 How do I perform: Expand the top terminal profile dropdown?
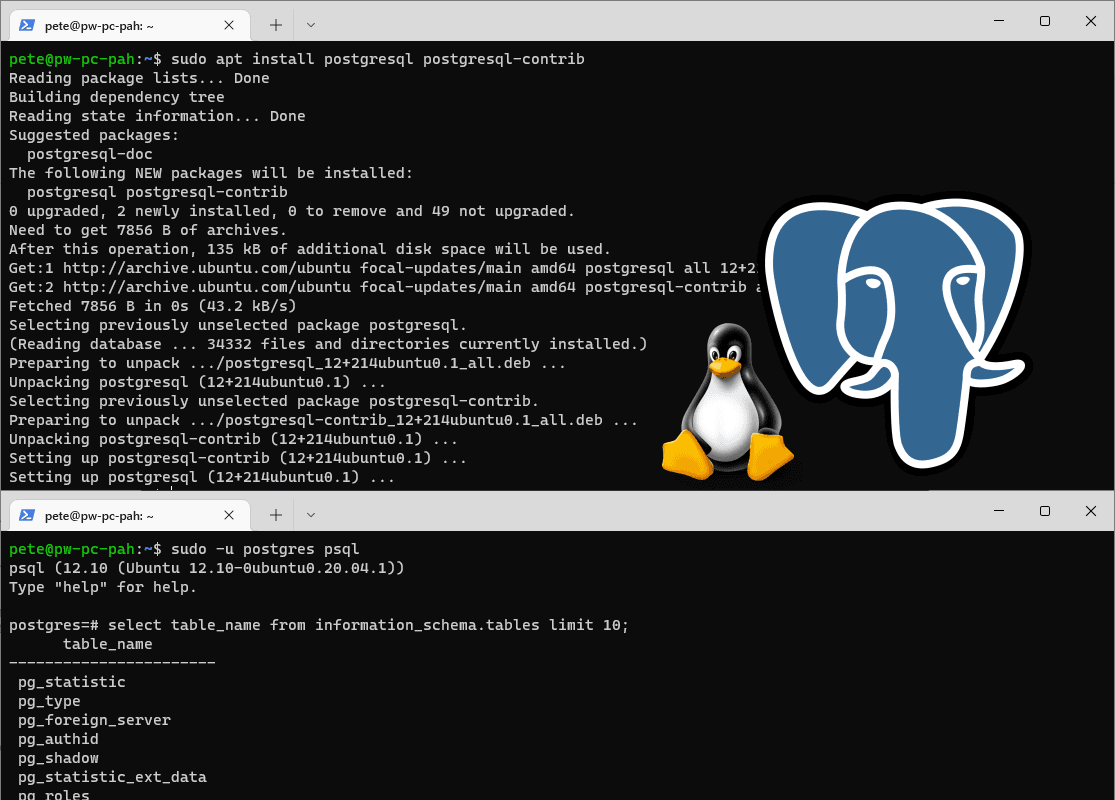tap(311, 26)
